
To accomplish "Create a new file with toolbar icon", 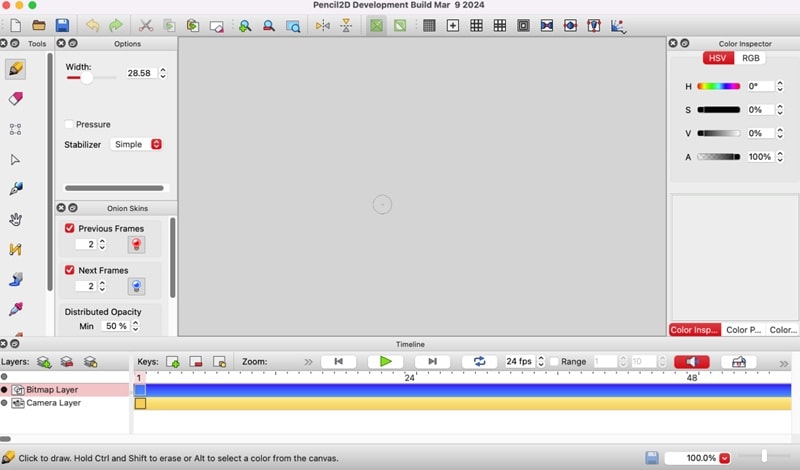I will [15, 26].
